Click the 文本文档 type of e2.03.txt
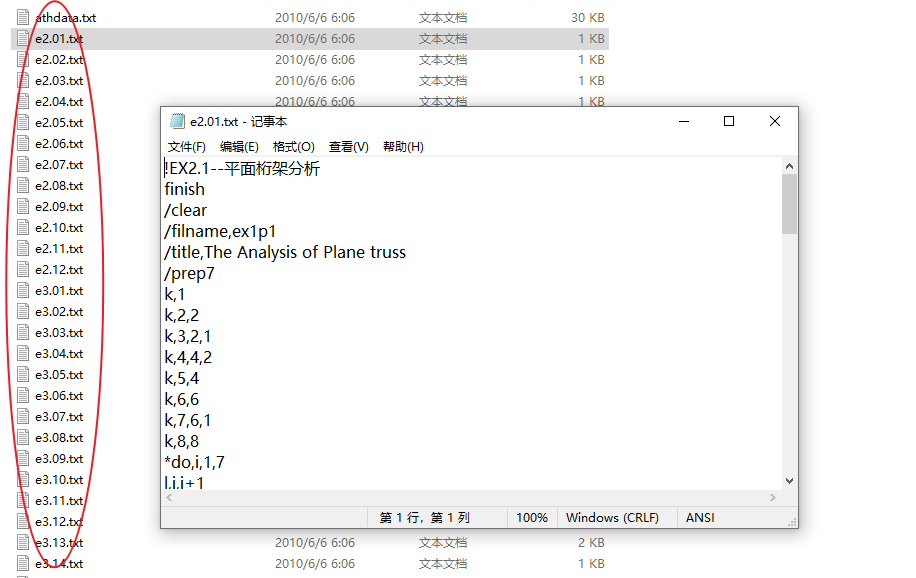The image size is (916, 578). (x=443, y=81)
